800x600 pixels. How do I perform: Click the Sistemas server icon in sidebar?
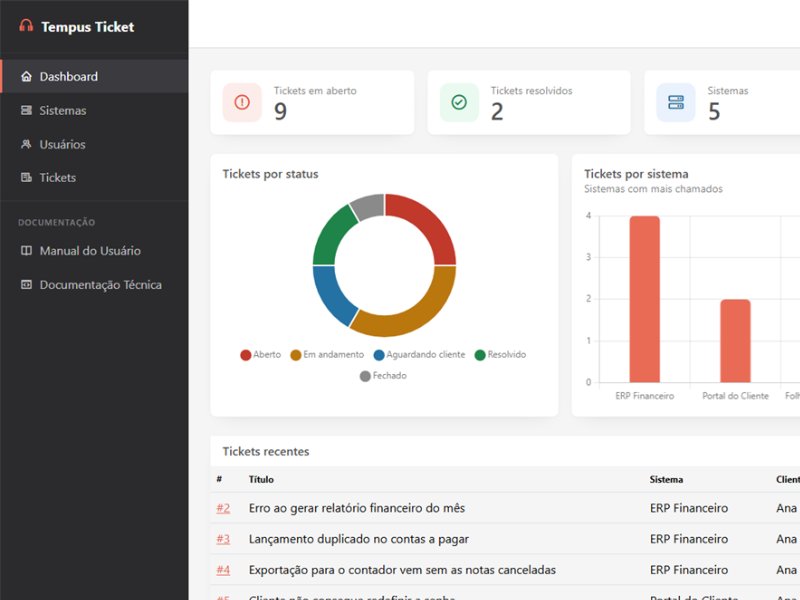pos(26,110)
